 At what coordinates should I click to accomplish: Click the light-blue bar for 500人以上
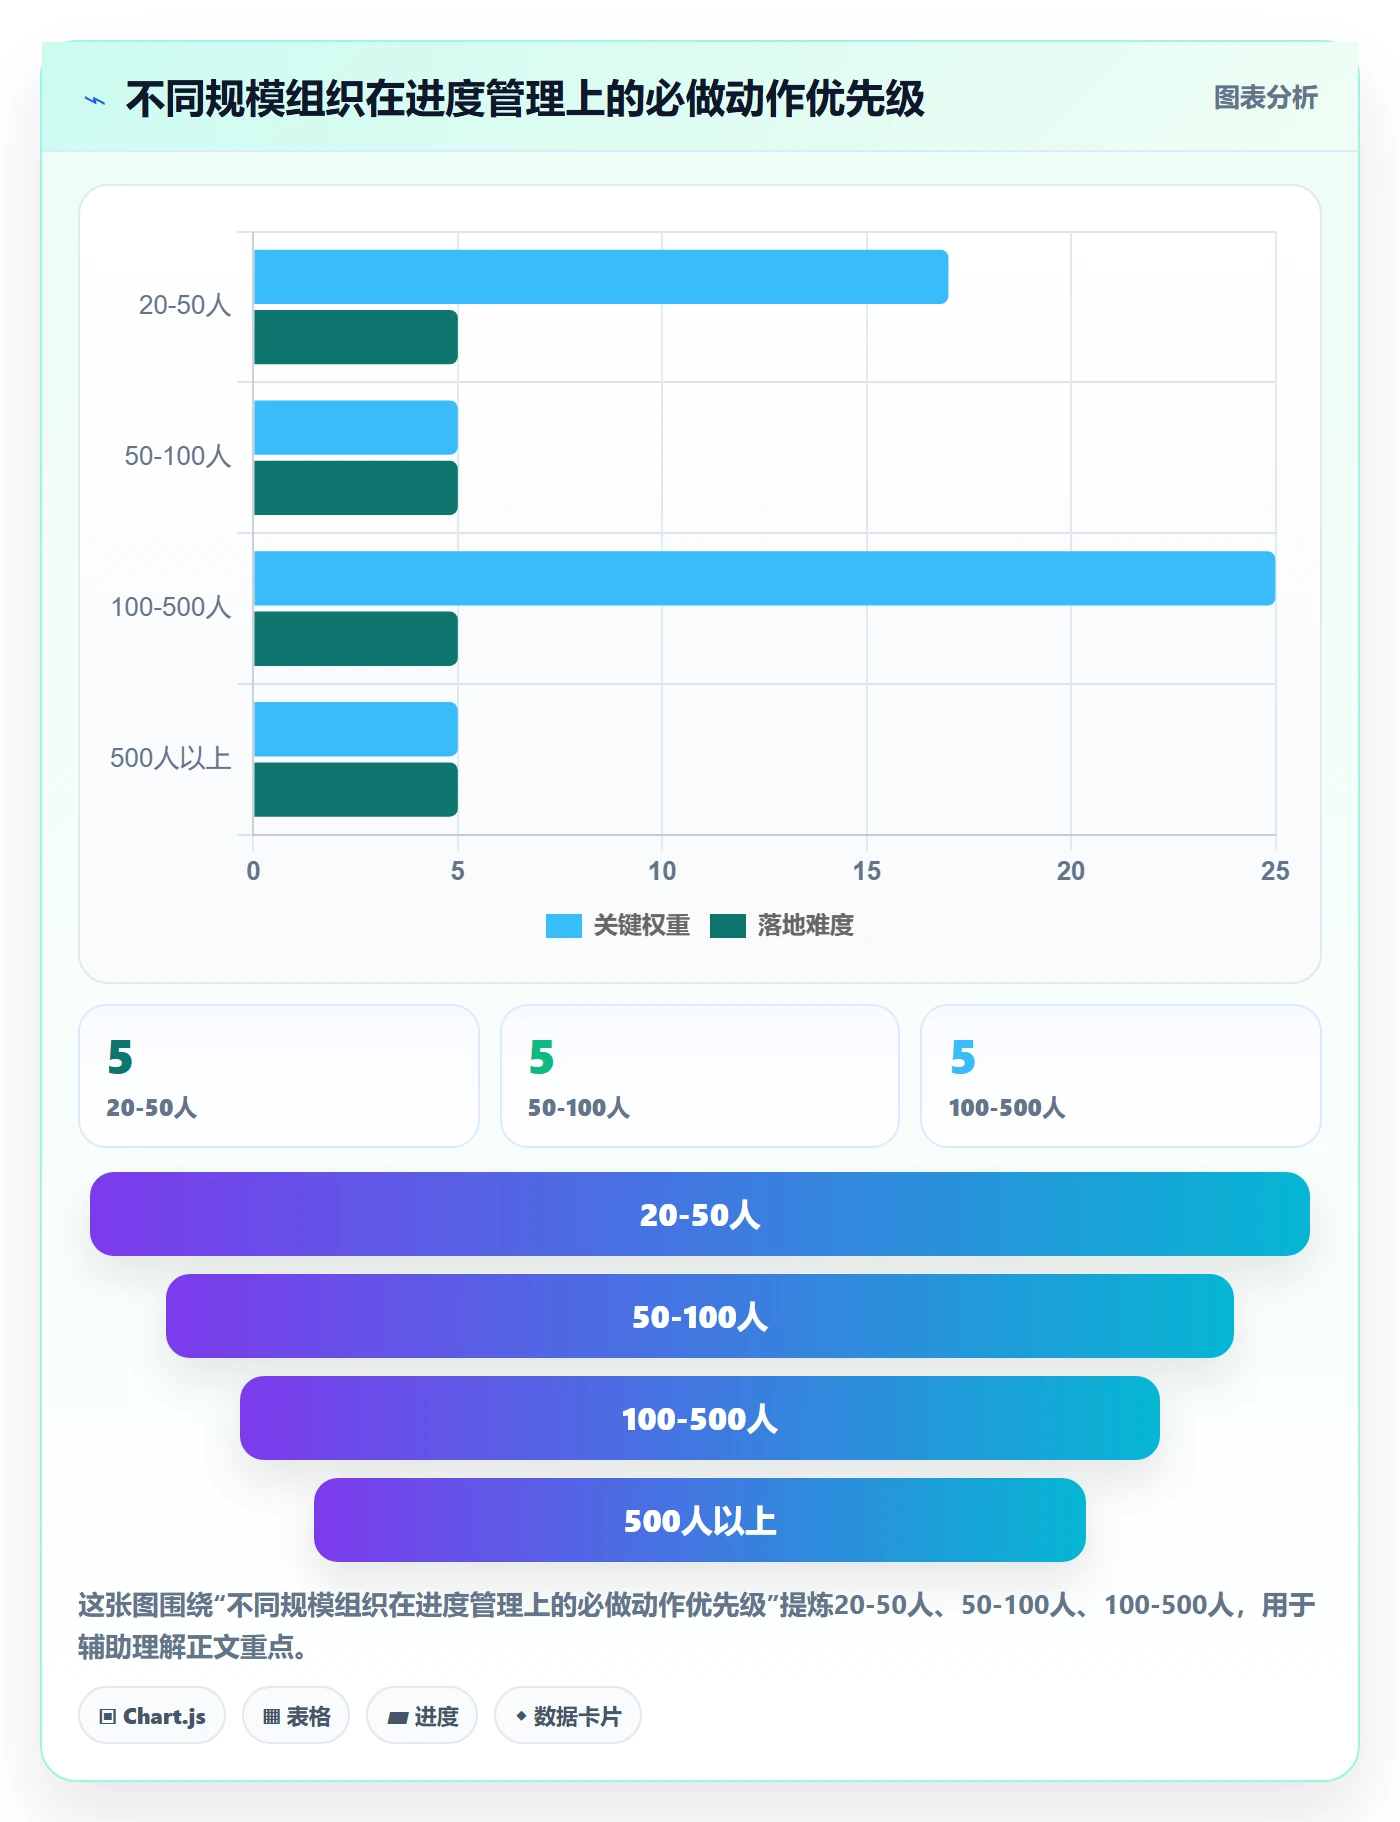356,729
